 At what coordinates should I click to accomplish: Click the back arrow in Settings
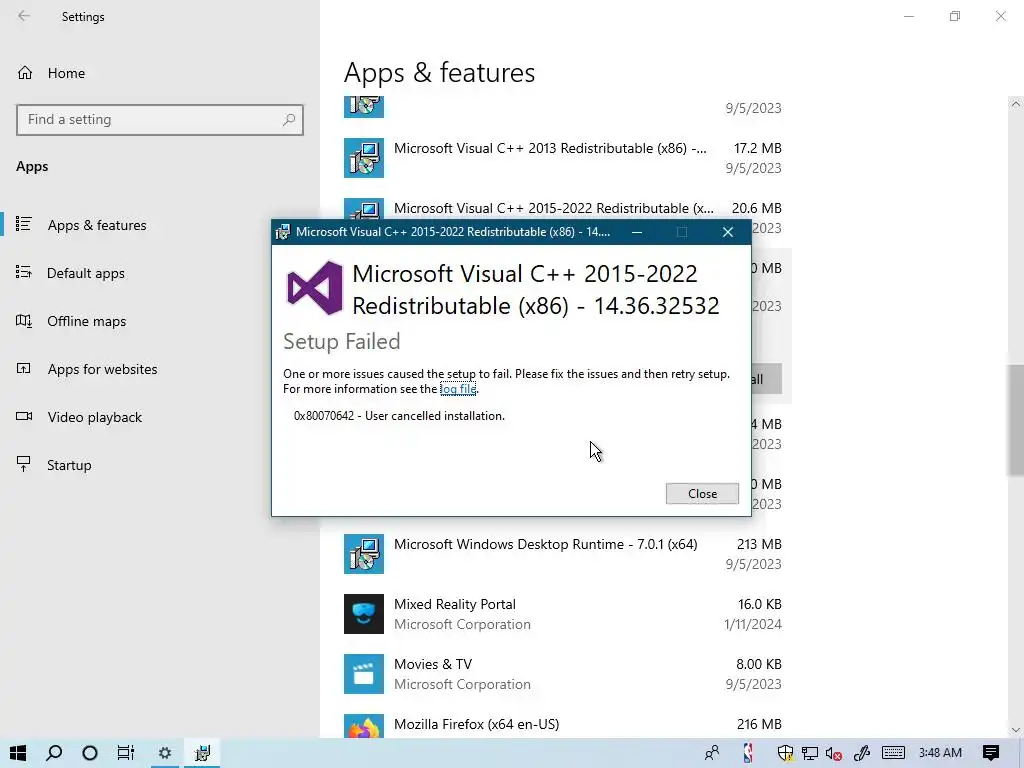[x=24, y=16]
